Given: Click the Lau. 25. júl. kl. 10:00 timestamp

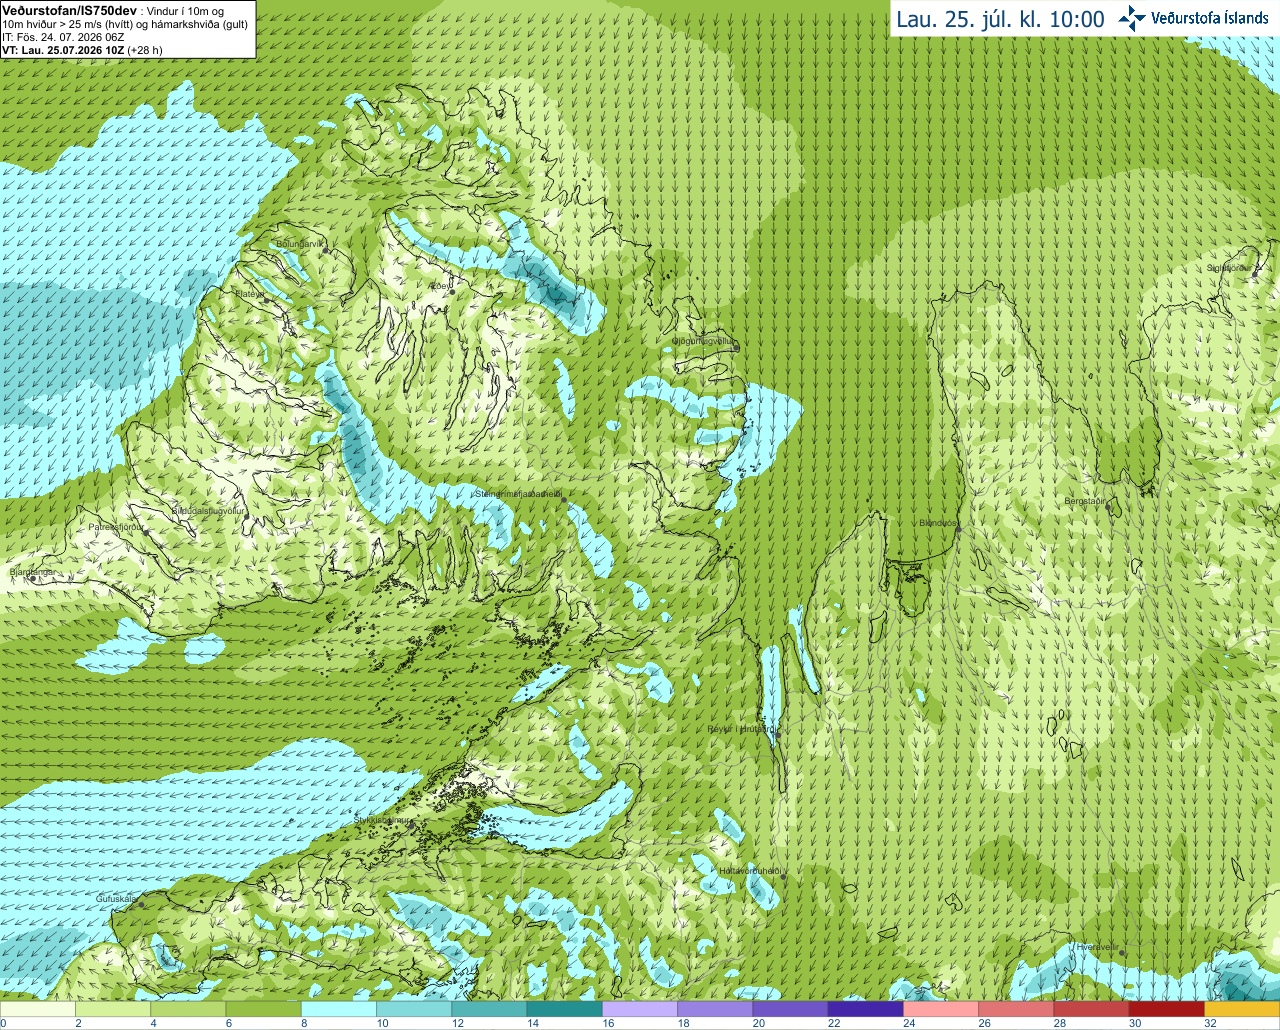Looking at the screenshot, I should pyautogui.click(x=1000, y=19).
